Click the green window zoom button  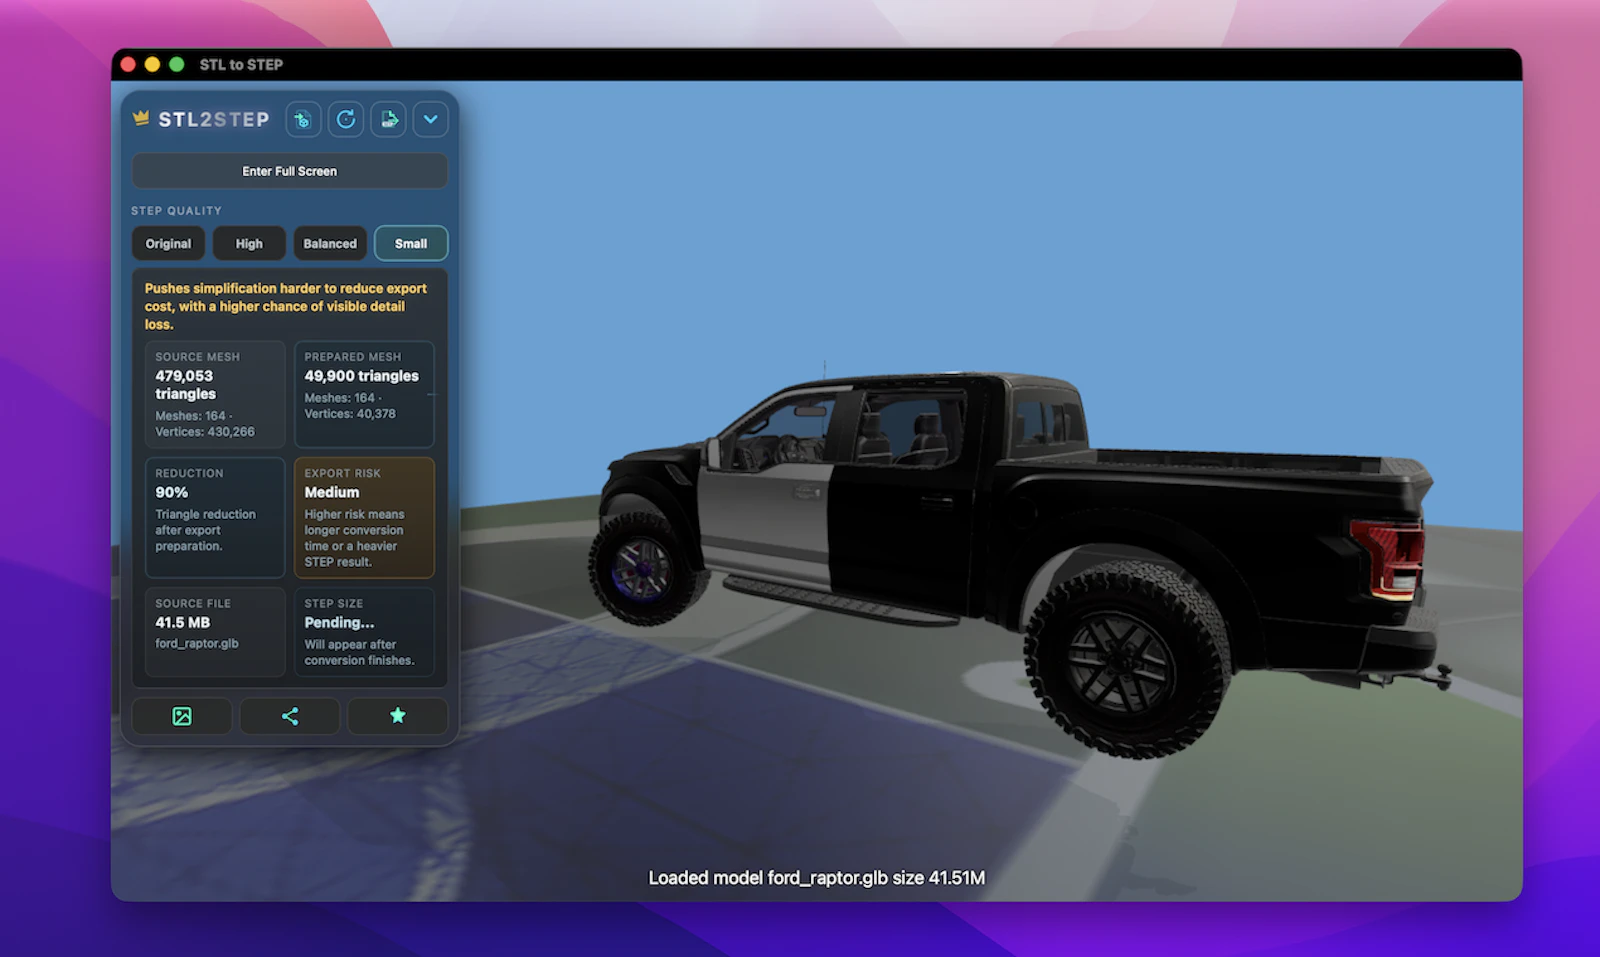[x=177, y=64]
